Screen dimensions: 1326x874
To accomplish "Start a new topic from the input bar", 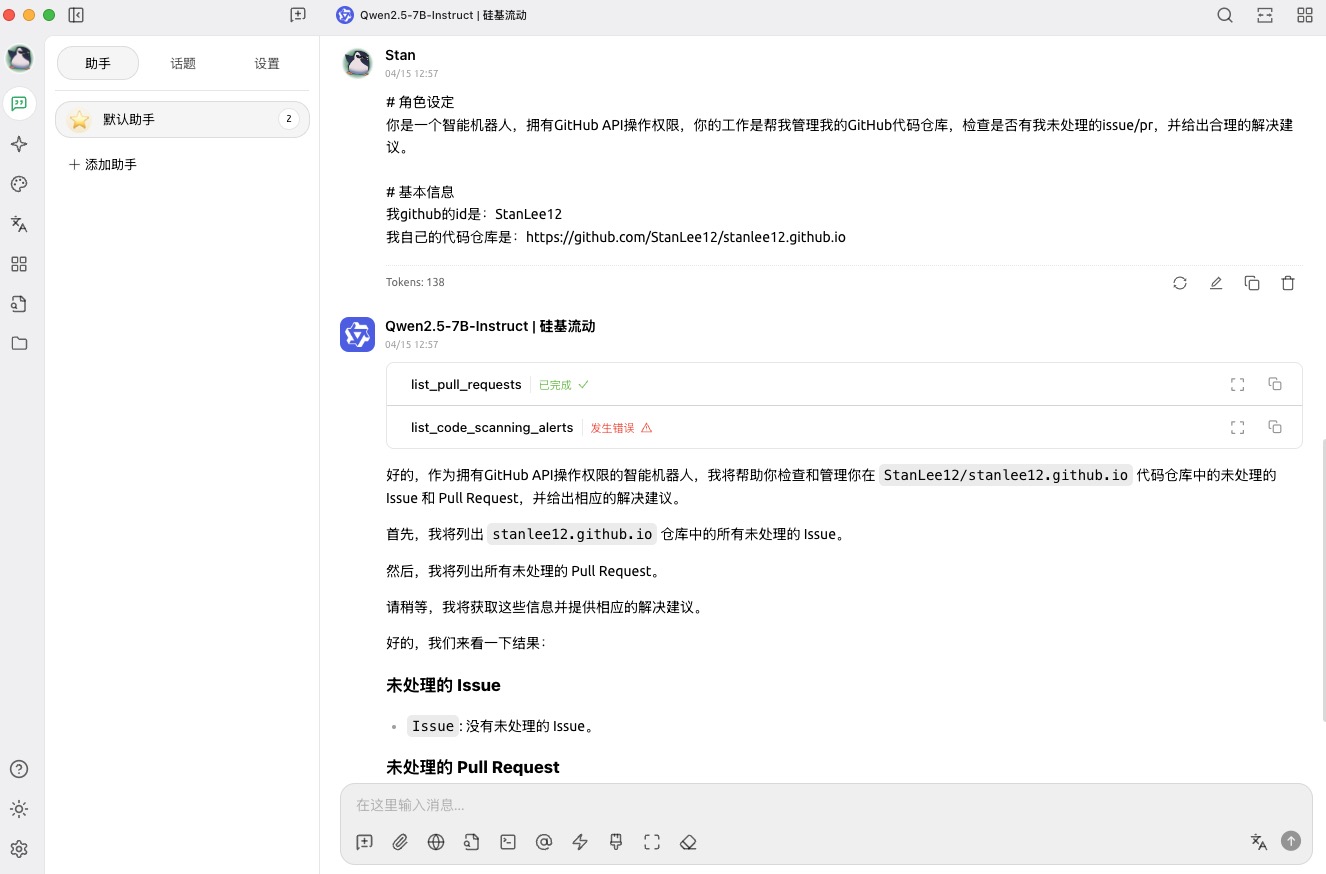I will click(x=364, y=842).
